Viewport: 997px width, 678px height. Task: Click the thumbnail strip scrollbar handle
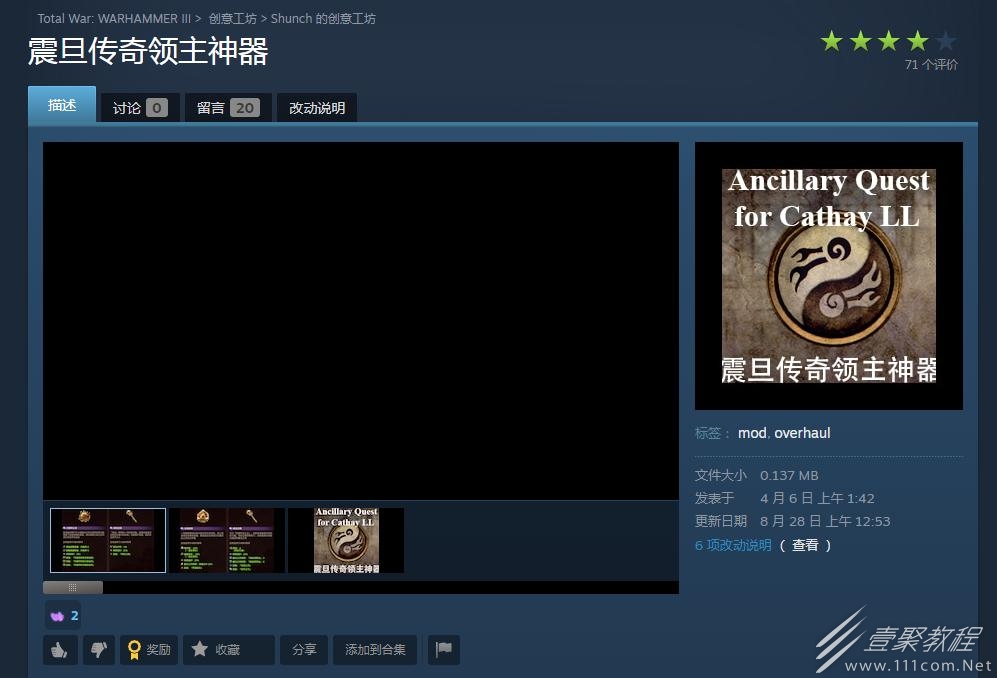[72, 587]
